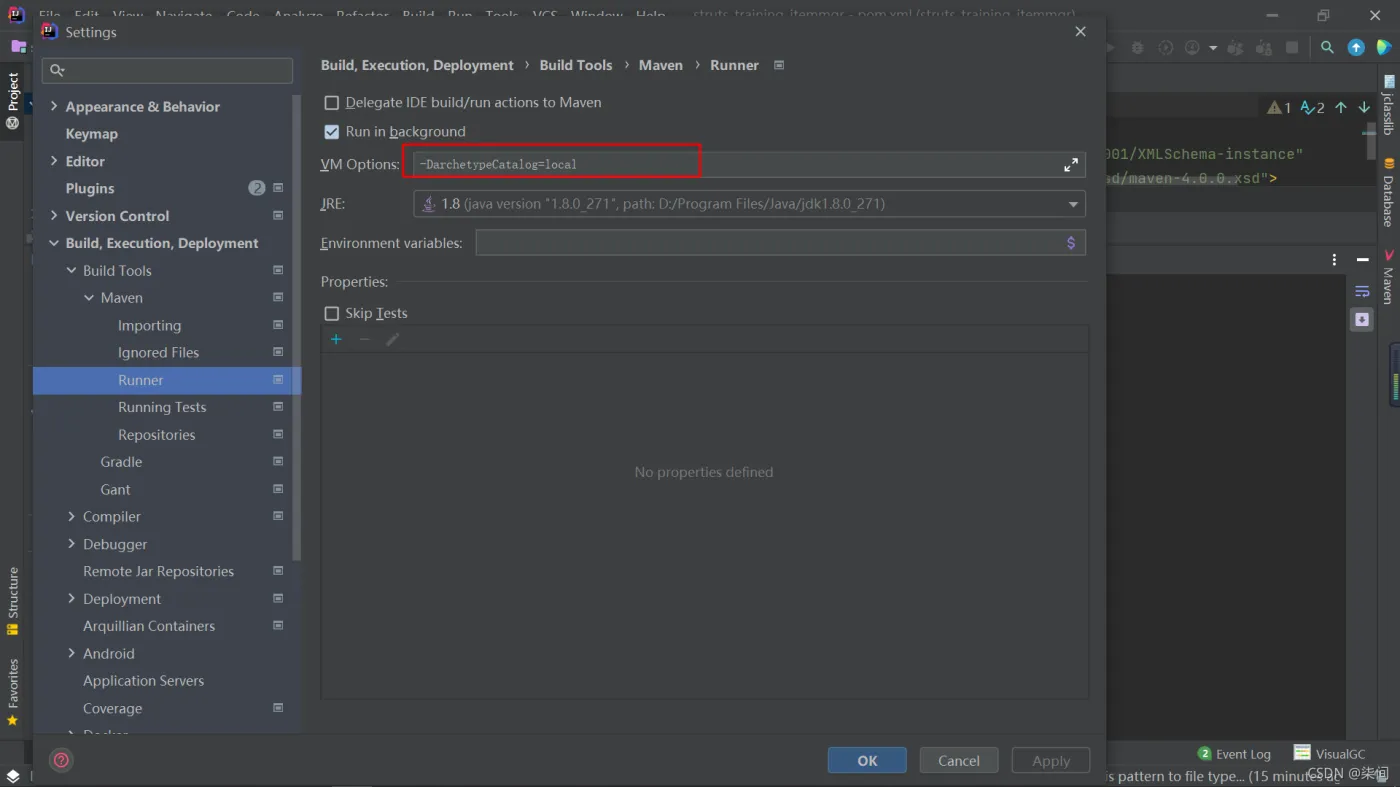The height and width of the screenshot is (787, 1400).
Task: Click the Cancel button
Action: pos(959,761)
